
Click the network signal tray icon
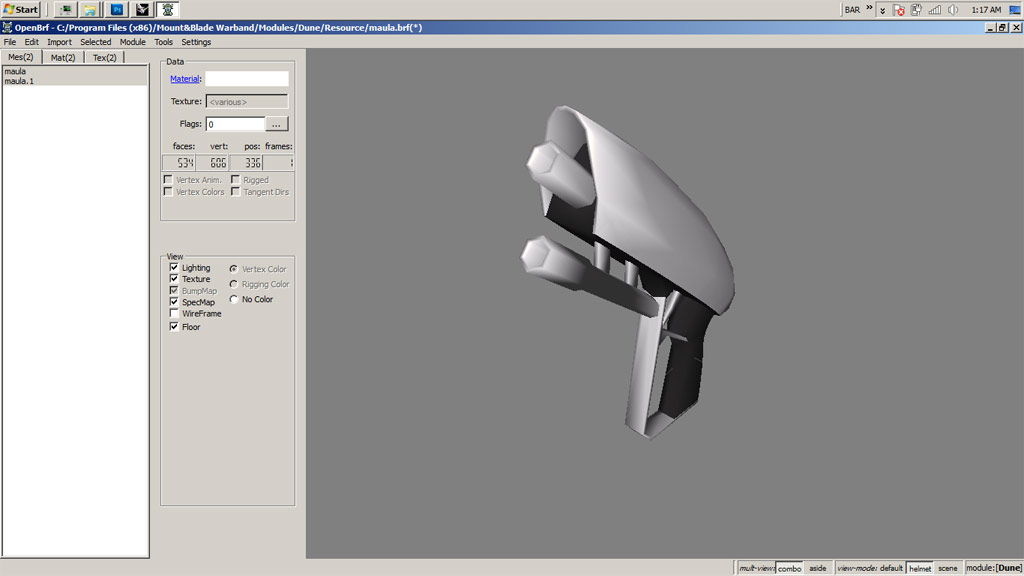point(935,9)
